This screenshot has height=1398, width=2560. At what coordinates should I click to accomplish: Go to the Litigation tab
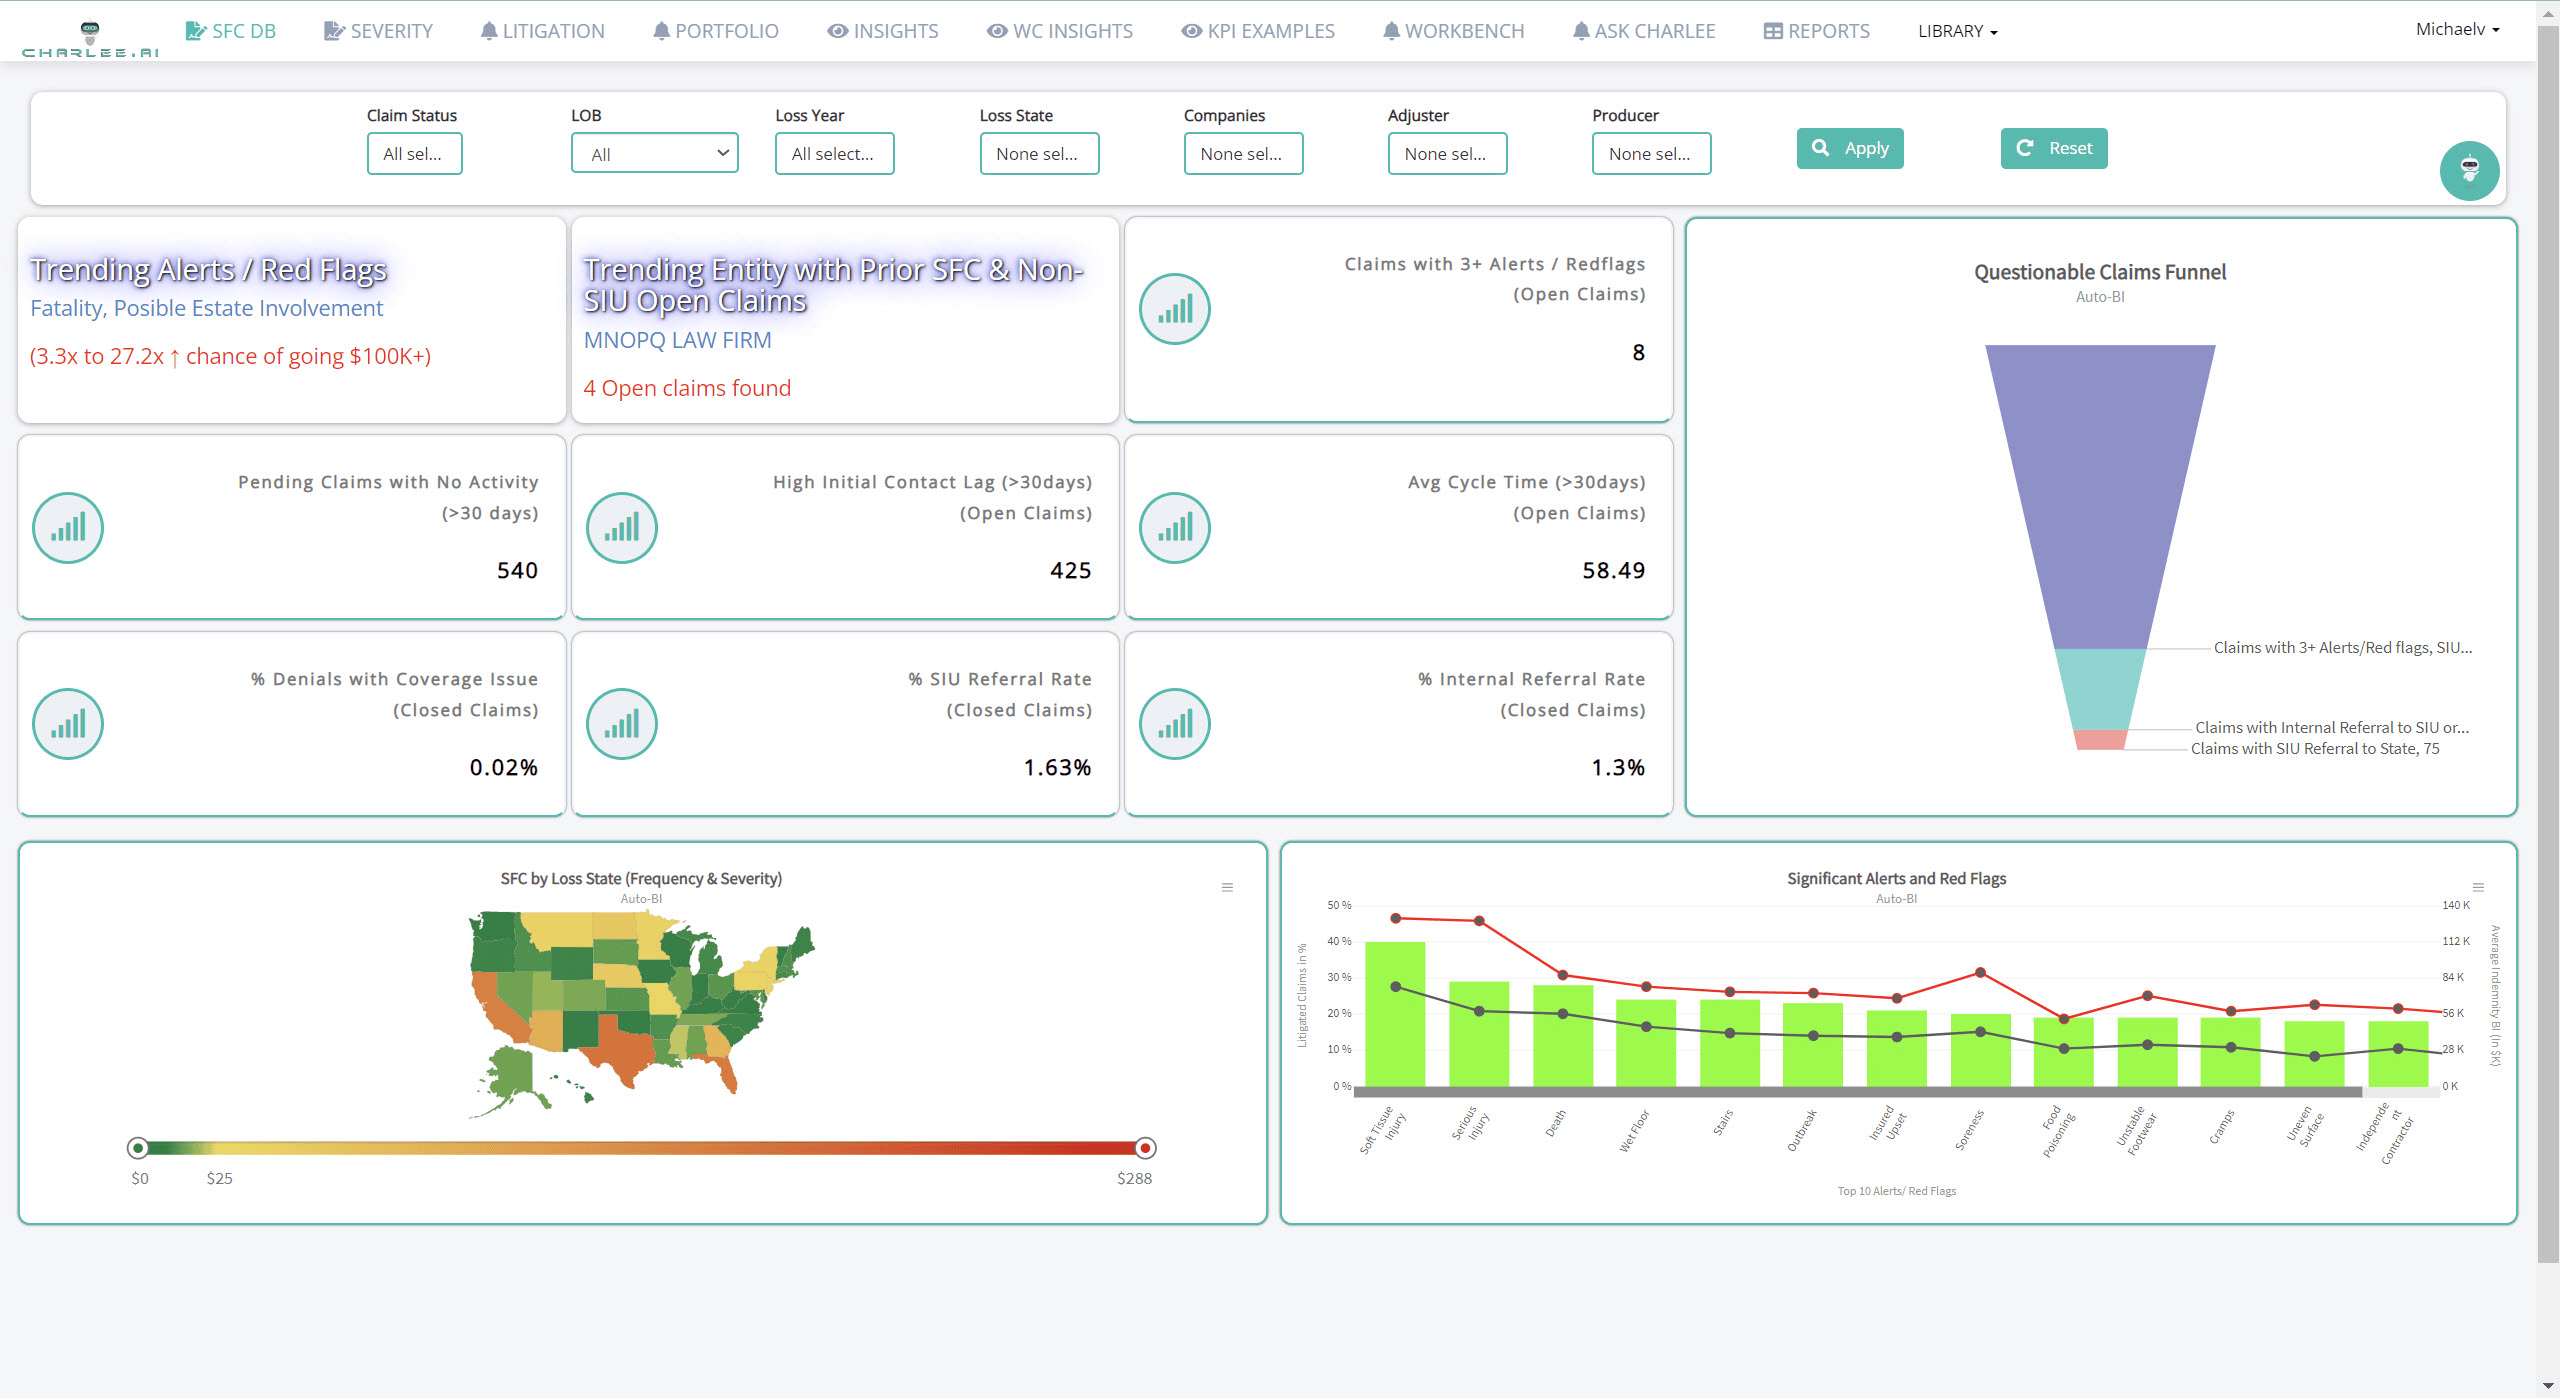click(542, 31)
